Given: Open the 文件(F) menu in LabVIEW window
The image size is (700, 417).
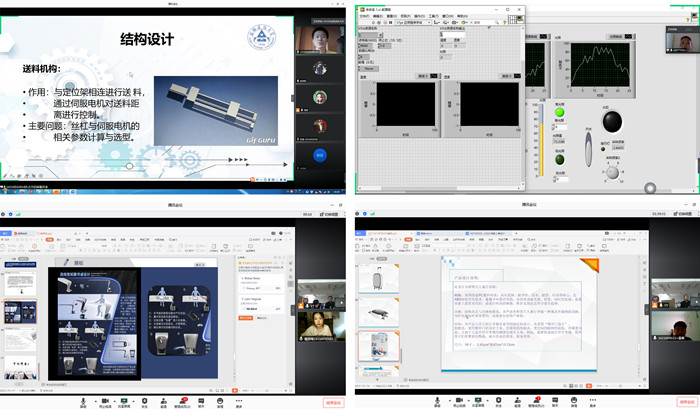Looking at the screenshot, I should click(x=364, y=16).
